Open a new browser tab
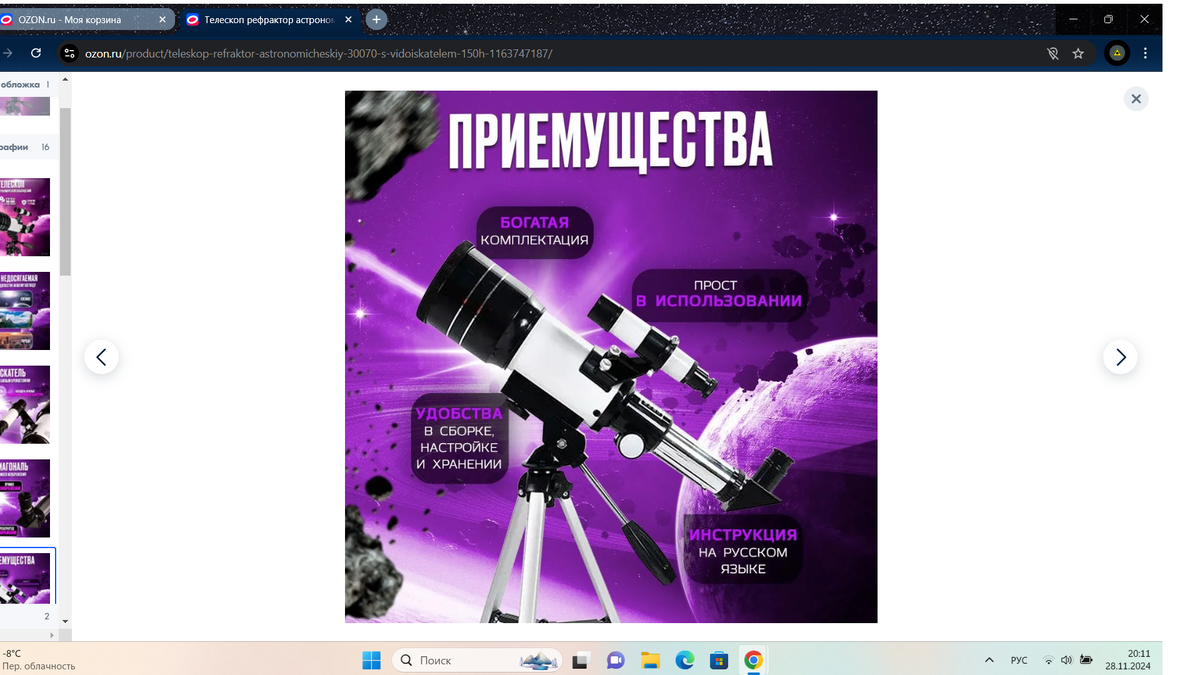The width and height of the screenshot is (1200, 675). pyautogui.click(x=376, y=19)
